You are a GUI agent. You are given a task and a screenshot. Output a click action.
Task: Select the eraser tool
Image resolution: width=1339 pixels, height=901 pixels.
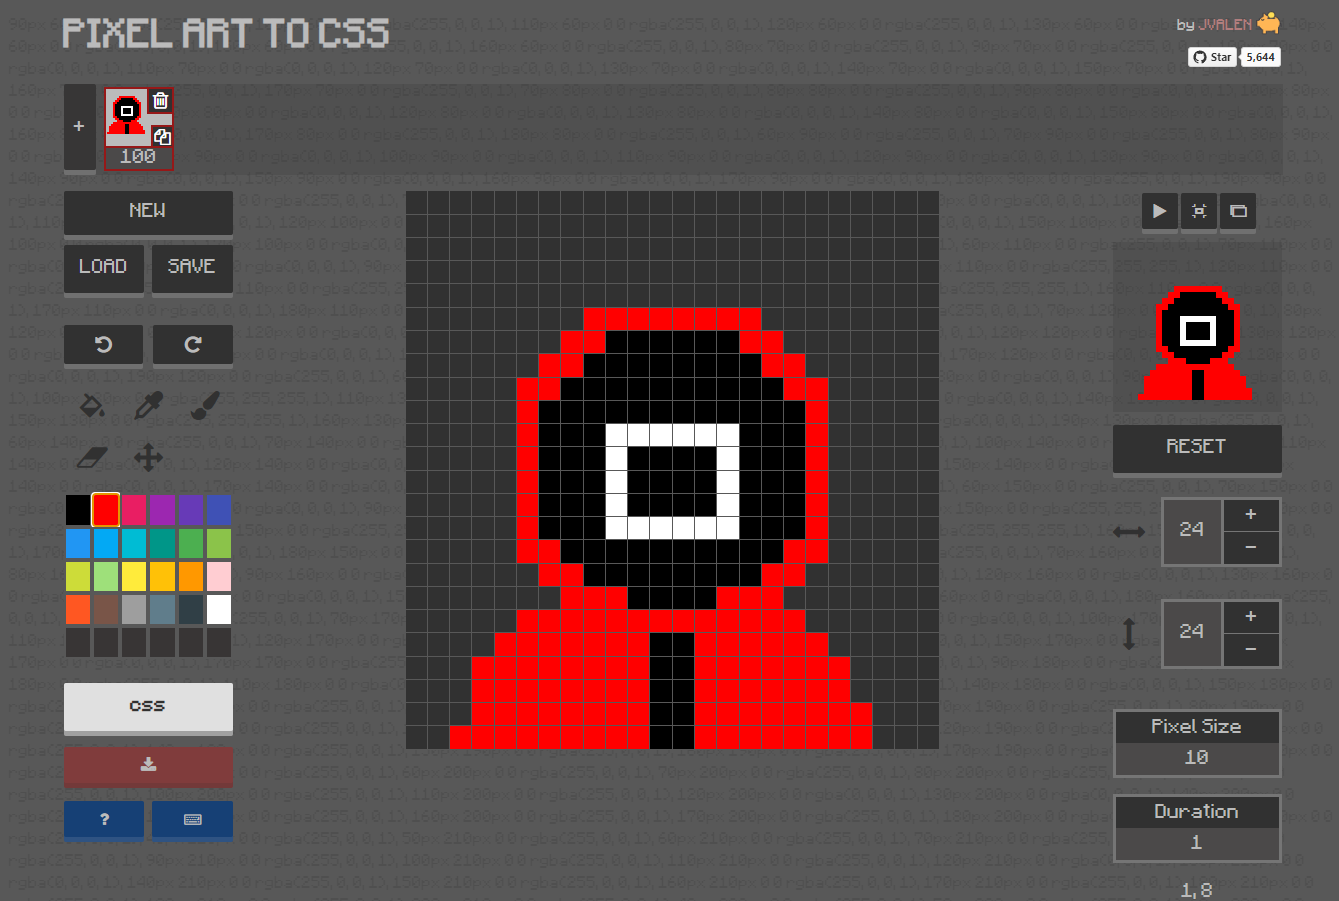tap(91, 458)
